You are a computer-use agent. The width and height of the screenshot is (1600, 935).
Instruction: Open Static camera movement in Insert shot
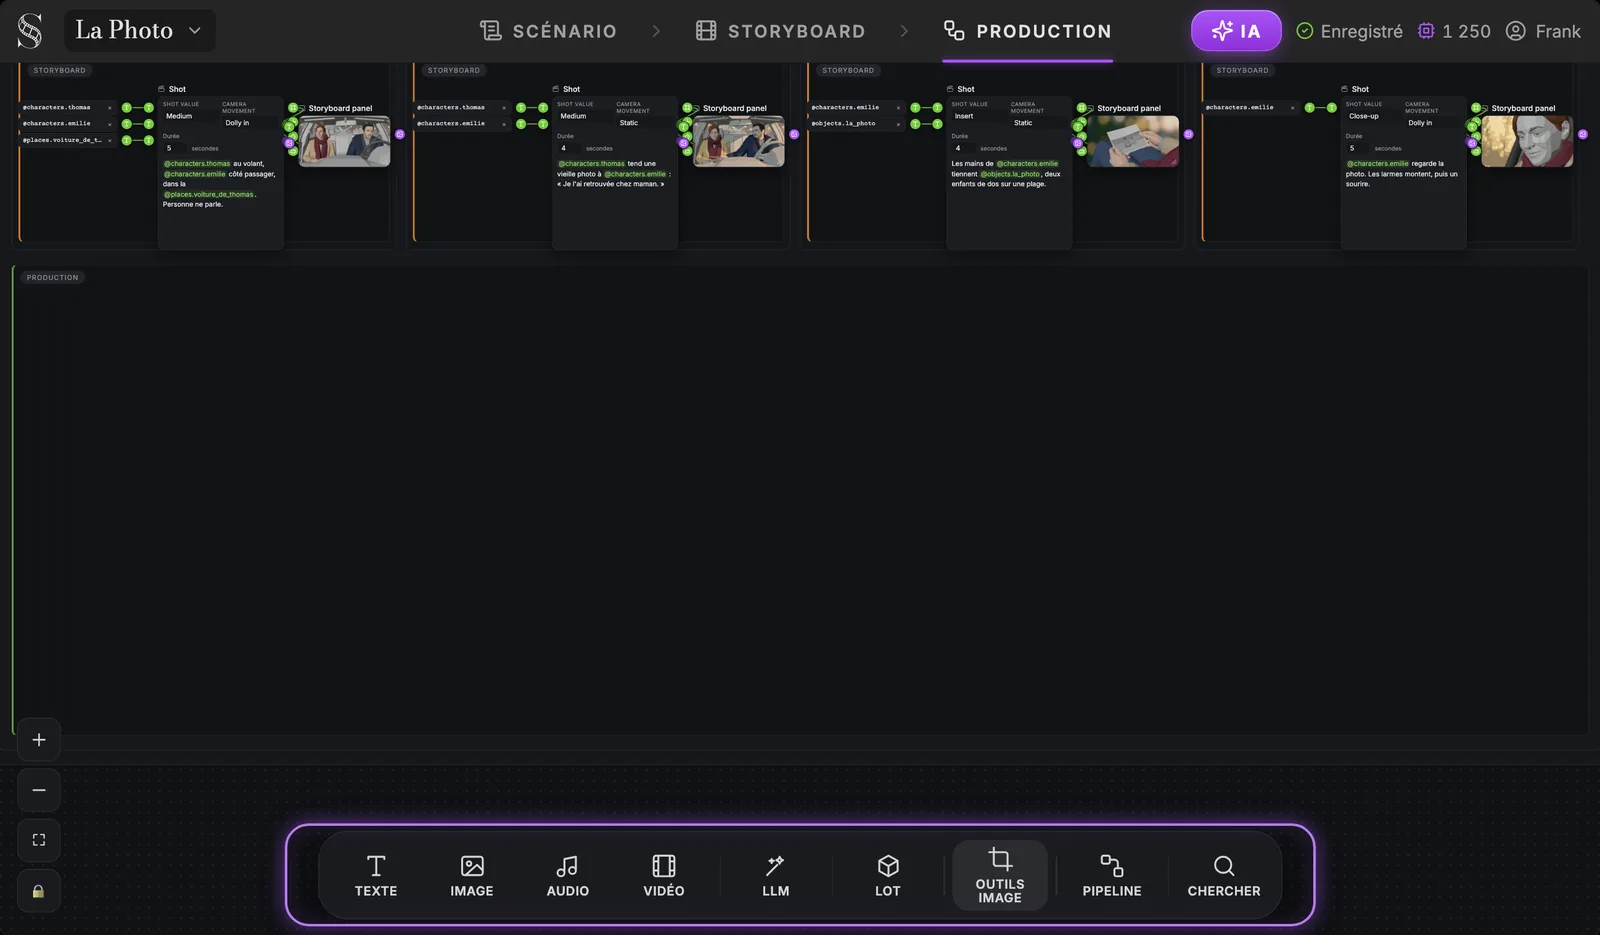[x=1037, y=123]
